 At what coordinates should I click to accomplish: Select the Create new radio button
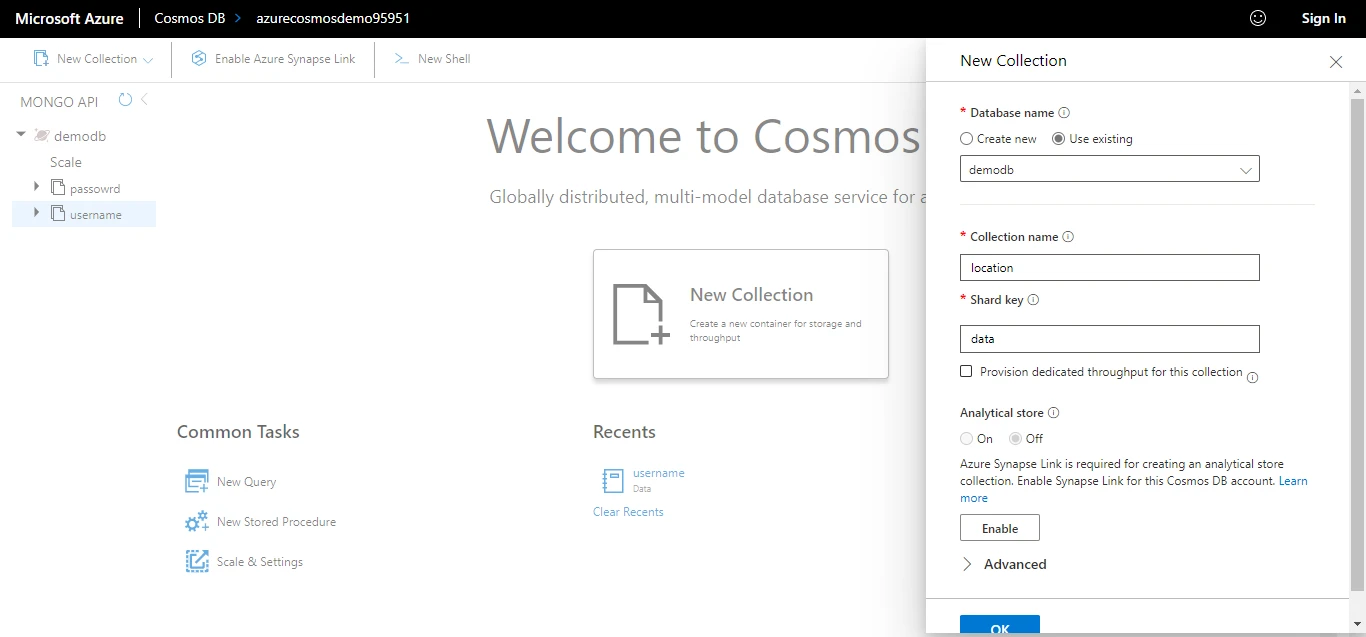966,139
